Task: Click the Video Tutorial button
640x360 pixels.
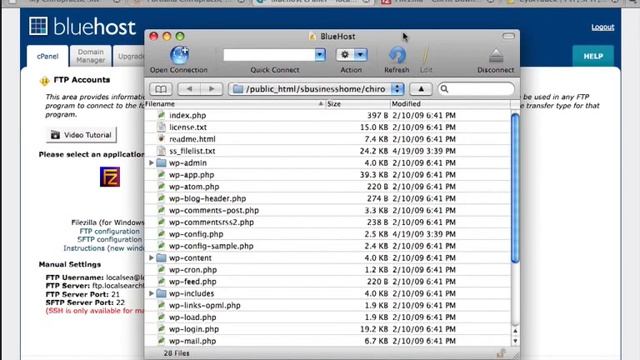Action: [x=81, y=135]
